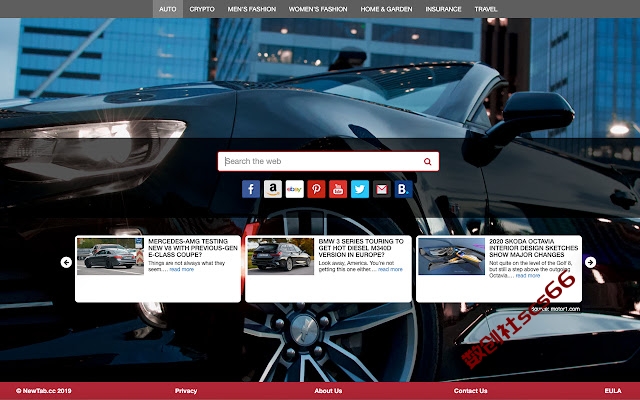Switch to the Women's Fashion tab

point(318,9)
